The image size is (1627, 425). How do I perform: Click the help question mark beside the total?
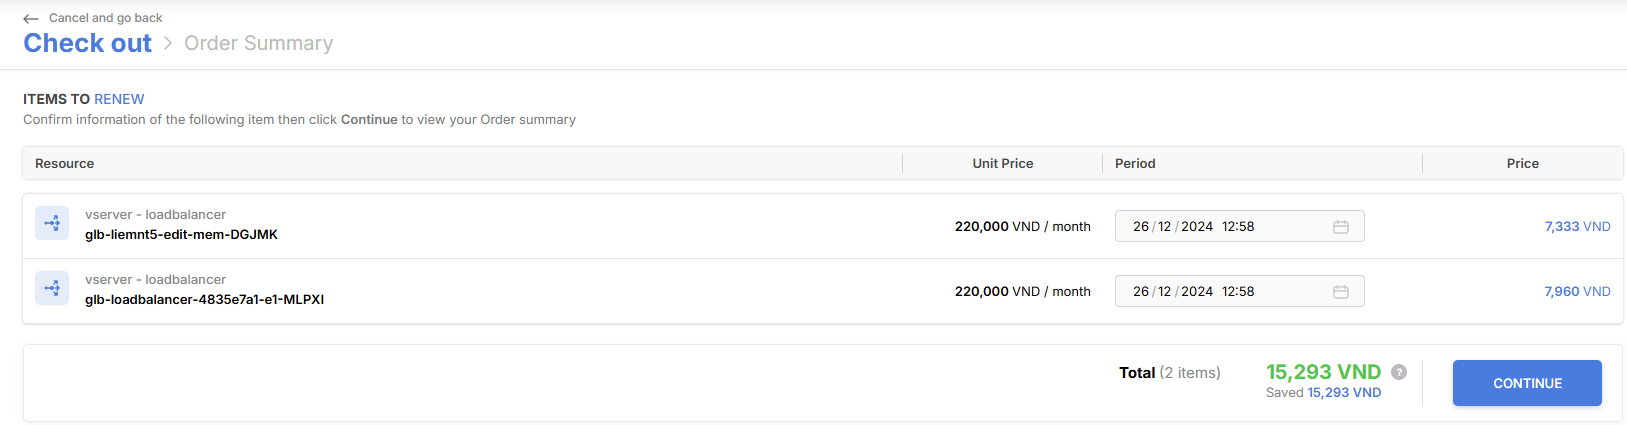(x=1399, y=372)
